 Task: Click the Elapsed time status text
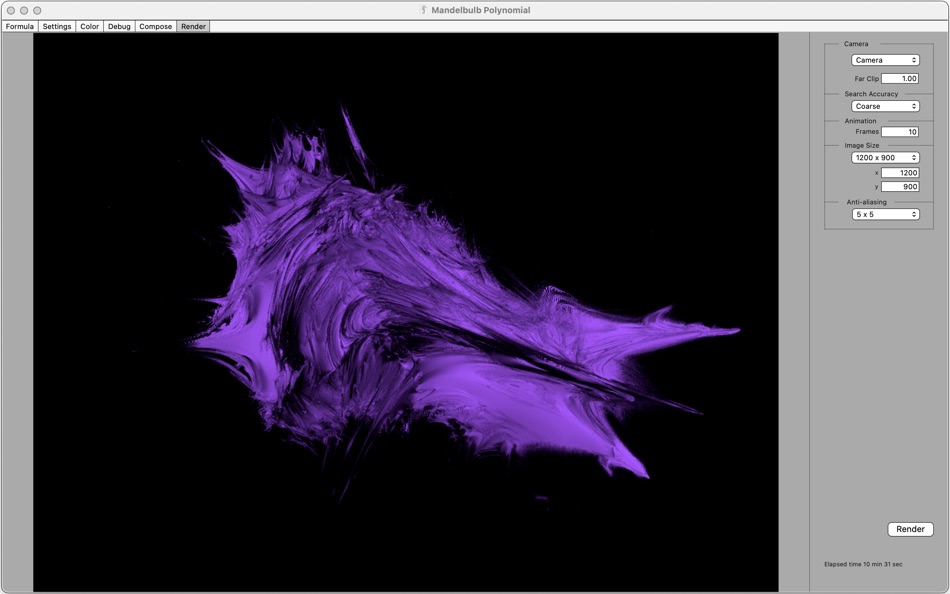click(x=863, y=564)
